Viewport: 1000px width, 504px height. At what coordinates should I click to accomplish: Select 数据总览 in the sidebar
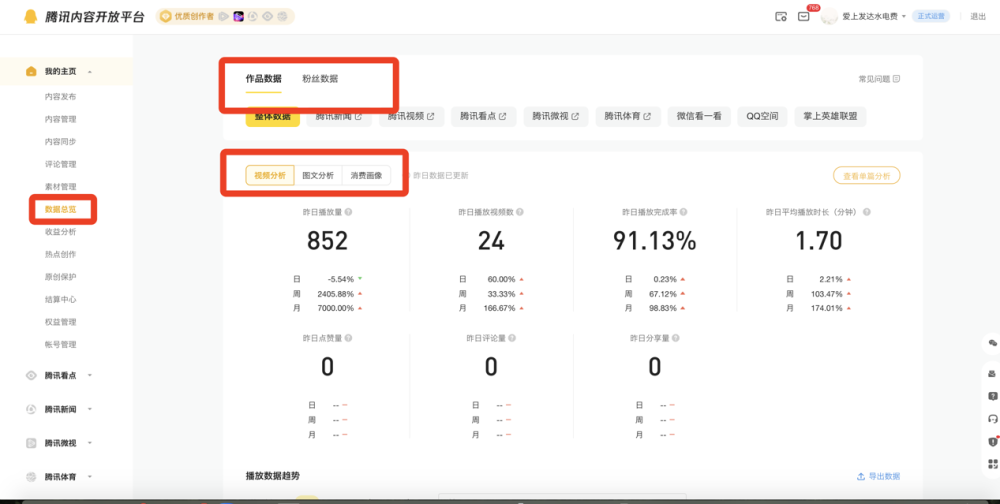point(61,209)
